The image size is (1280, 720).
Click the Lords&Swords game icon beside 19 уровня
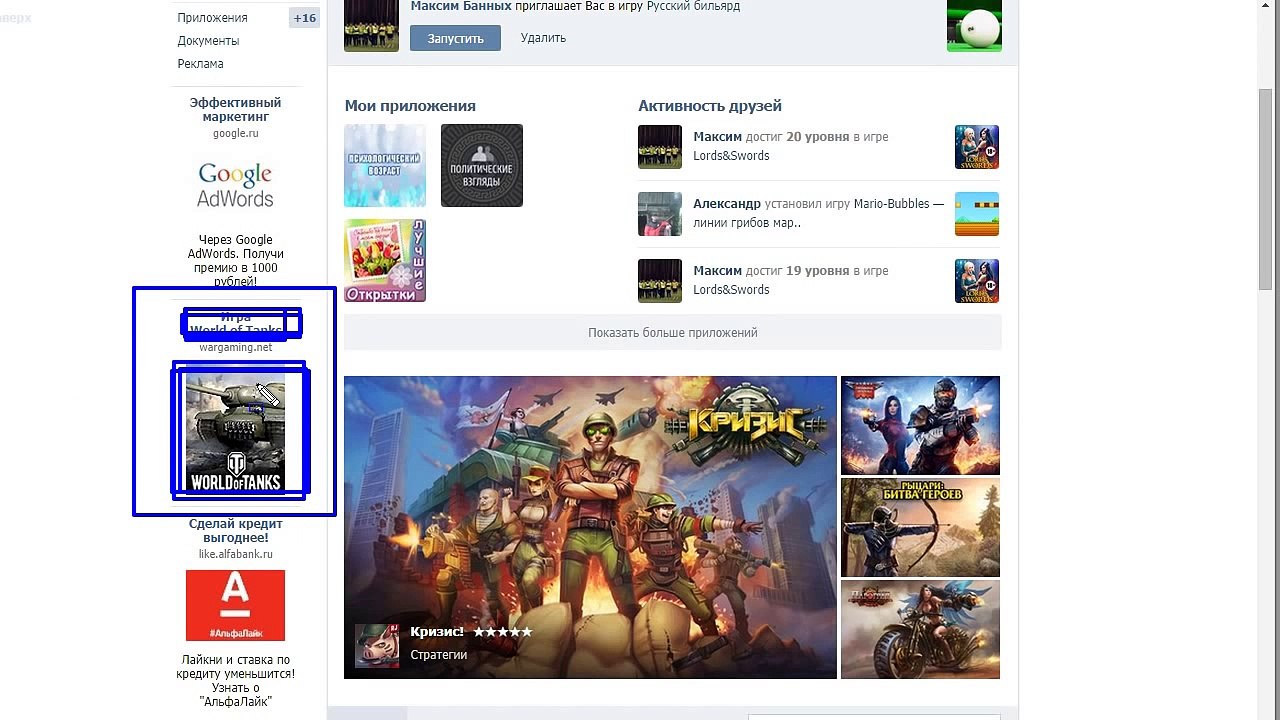point(977,281)
